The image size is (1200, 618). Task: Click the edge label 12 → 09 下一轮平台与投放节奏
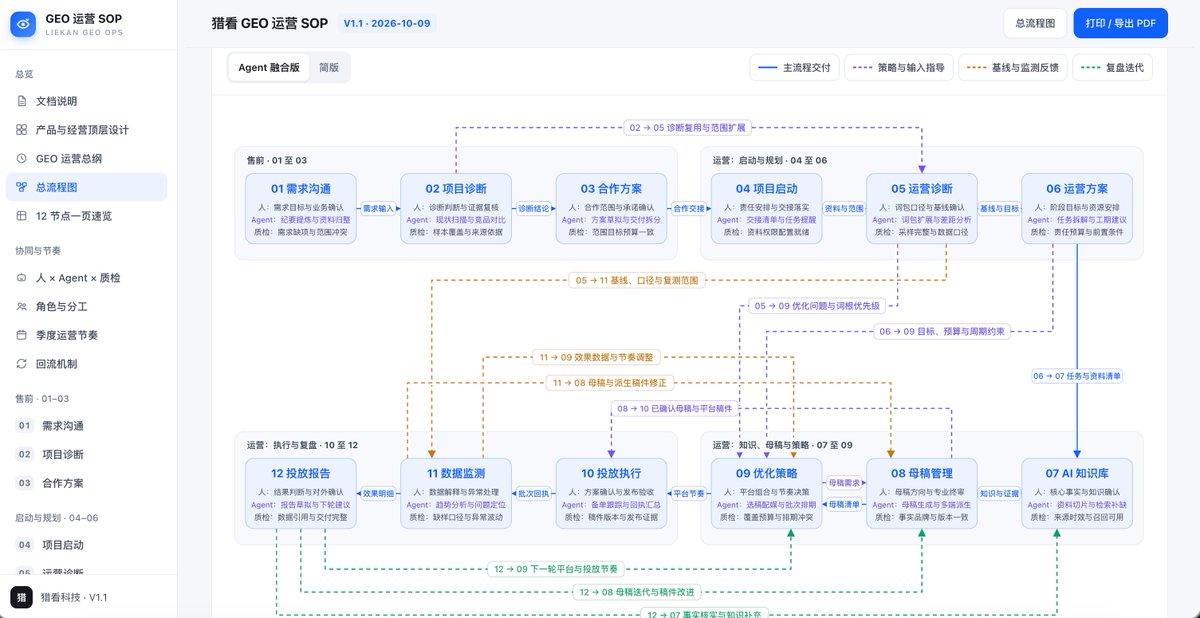click(556, 569)
